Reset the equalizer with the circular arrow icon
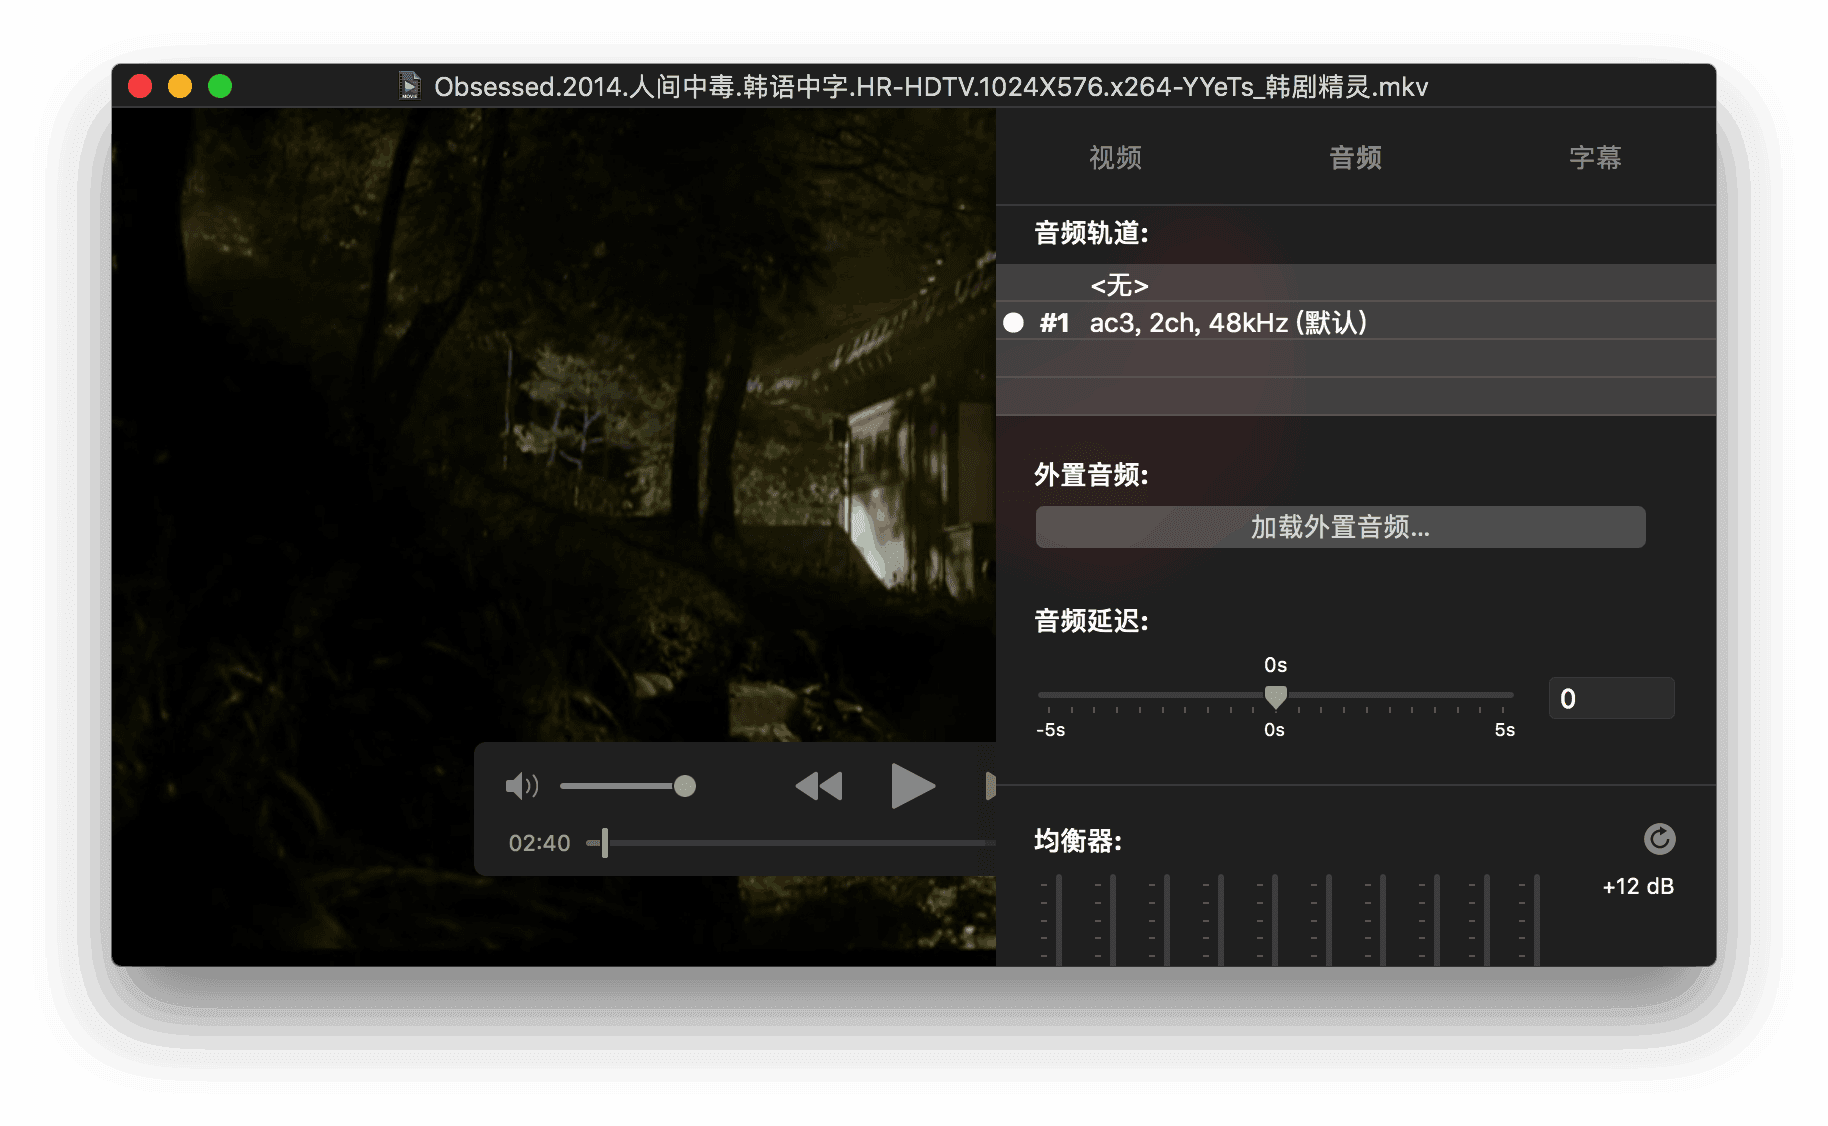 pyautogui.click(x=1659, y=839)
